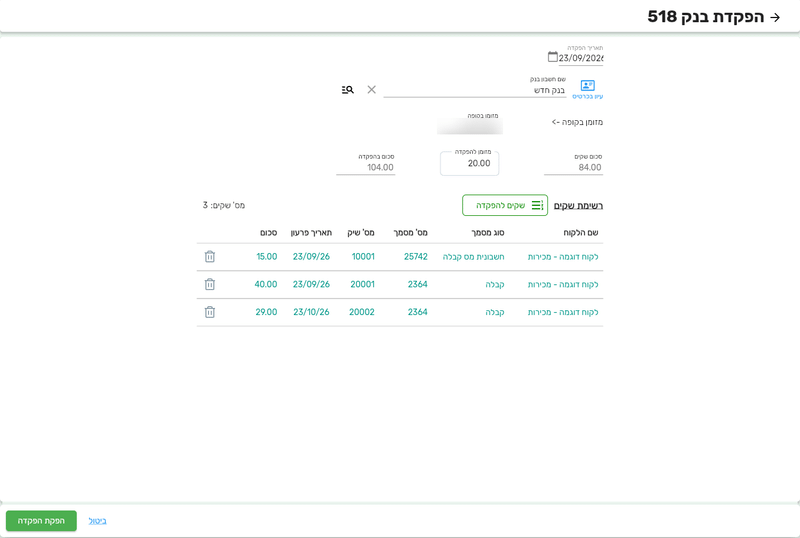Screen dimensions: 800x538
Task: Delete the check row numbered 10001
Action: (x=210, y=256)
